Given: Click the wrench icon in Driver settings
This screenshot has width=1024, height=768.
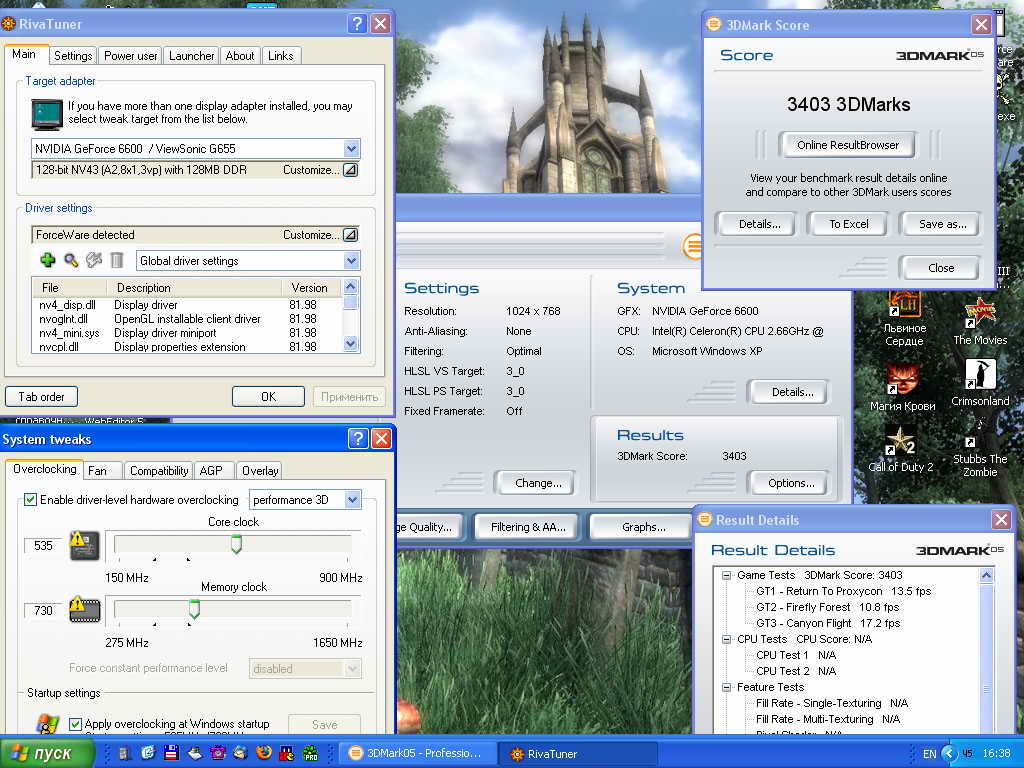Looking at the screenshot, I should coord(94,261).
